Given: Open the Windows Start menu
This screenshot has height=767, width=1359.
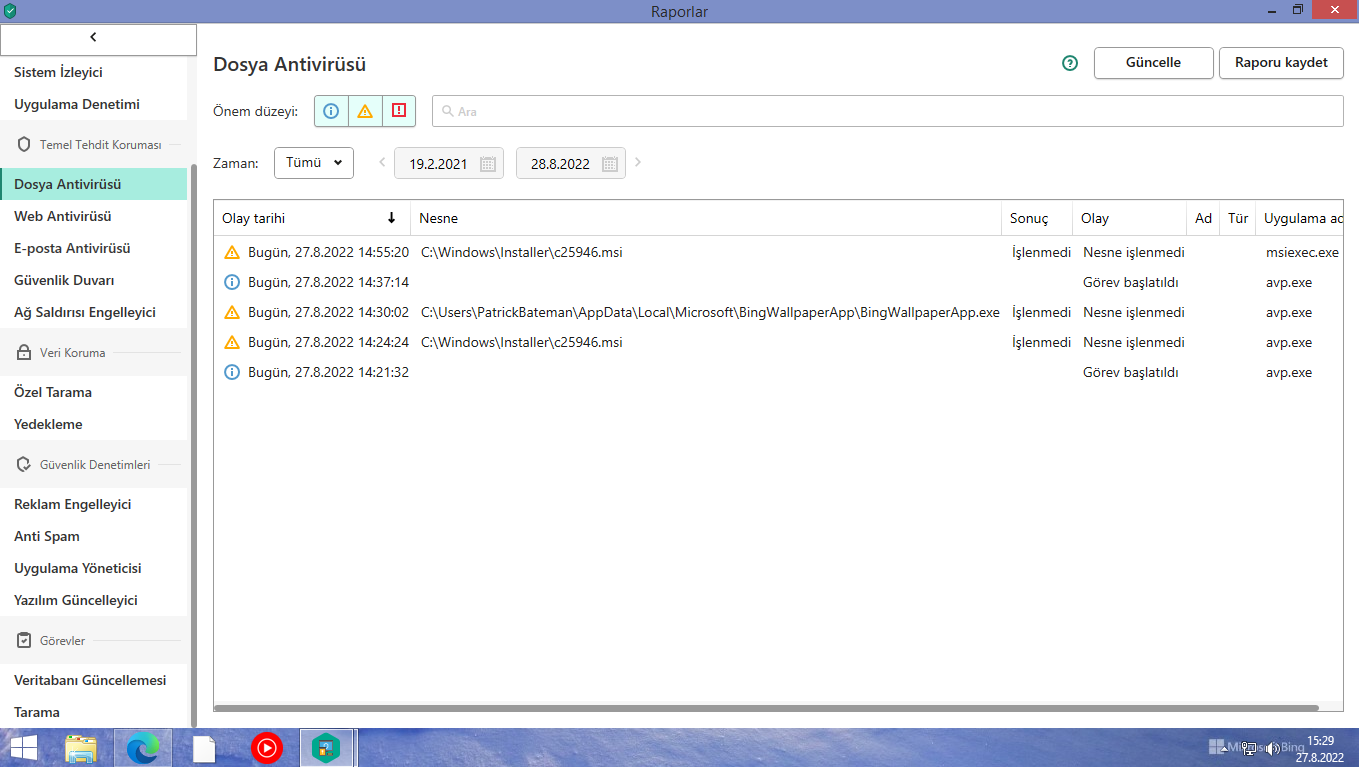Looking at the screenshot, I should [x=24, y=748].
